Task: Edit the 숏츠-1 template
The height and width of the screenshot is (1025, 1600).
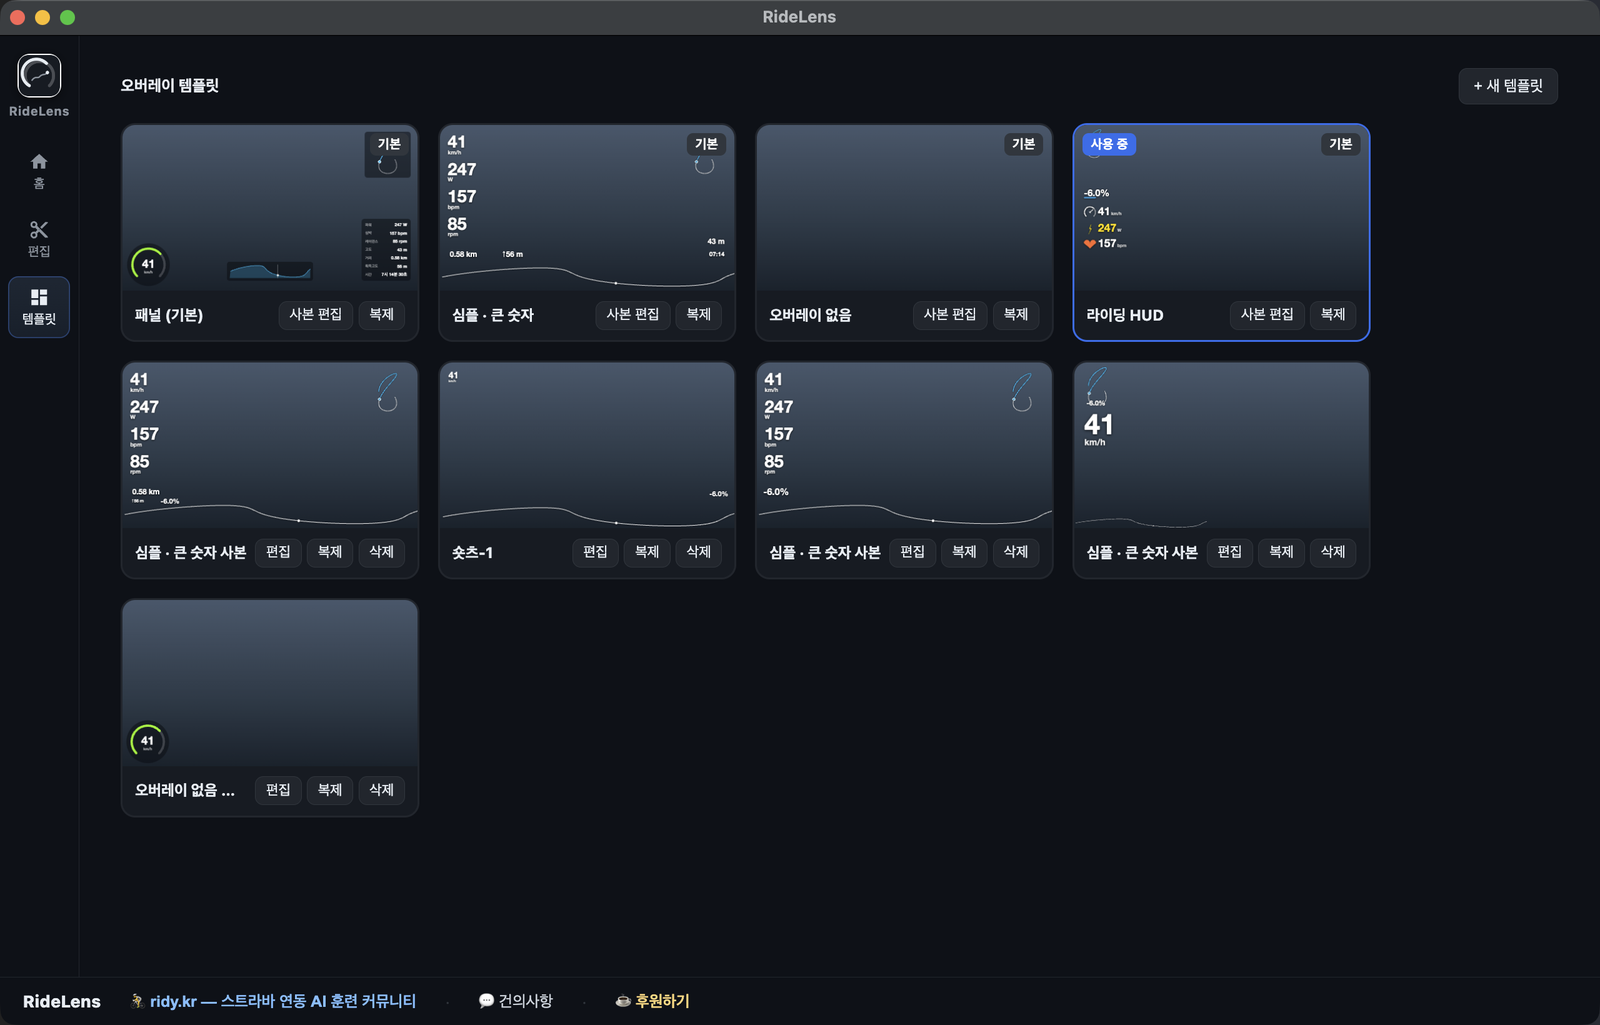Action: pos(595,552)
